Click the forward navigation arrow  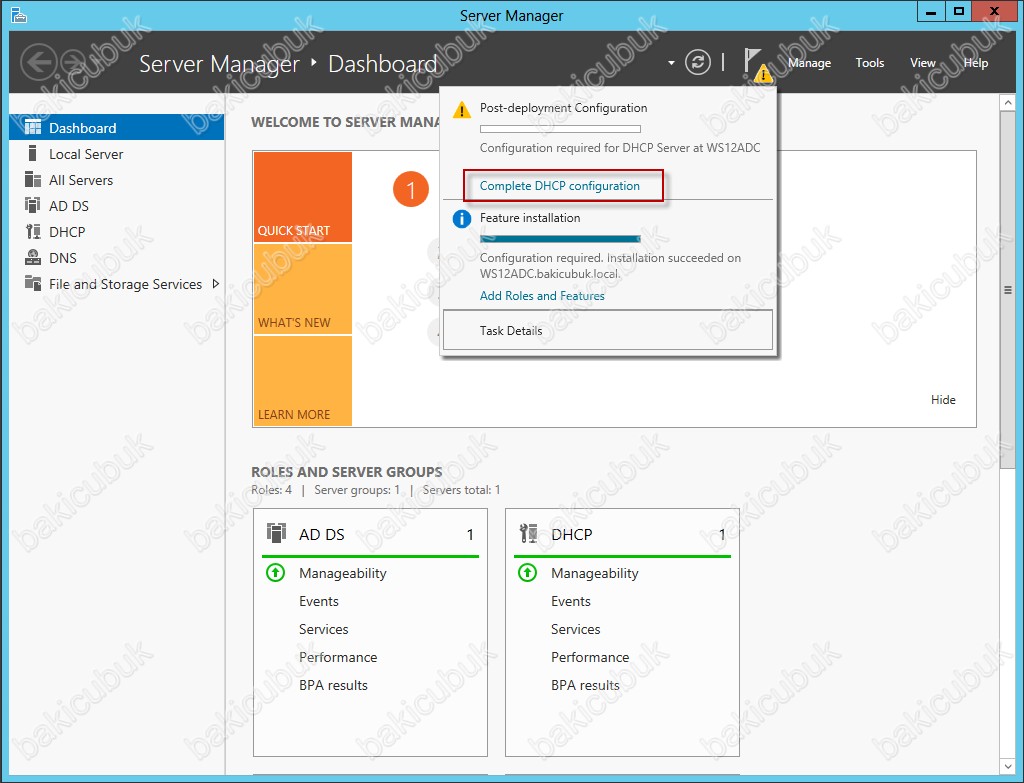(x=73, y=63)
